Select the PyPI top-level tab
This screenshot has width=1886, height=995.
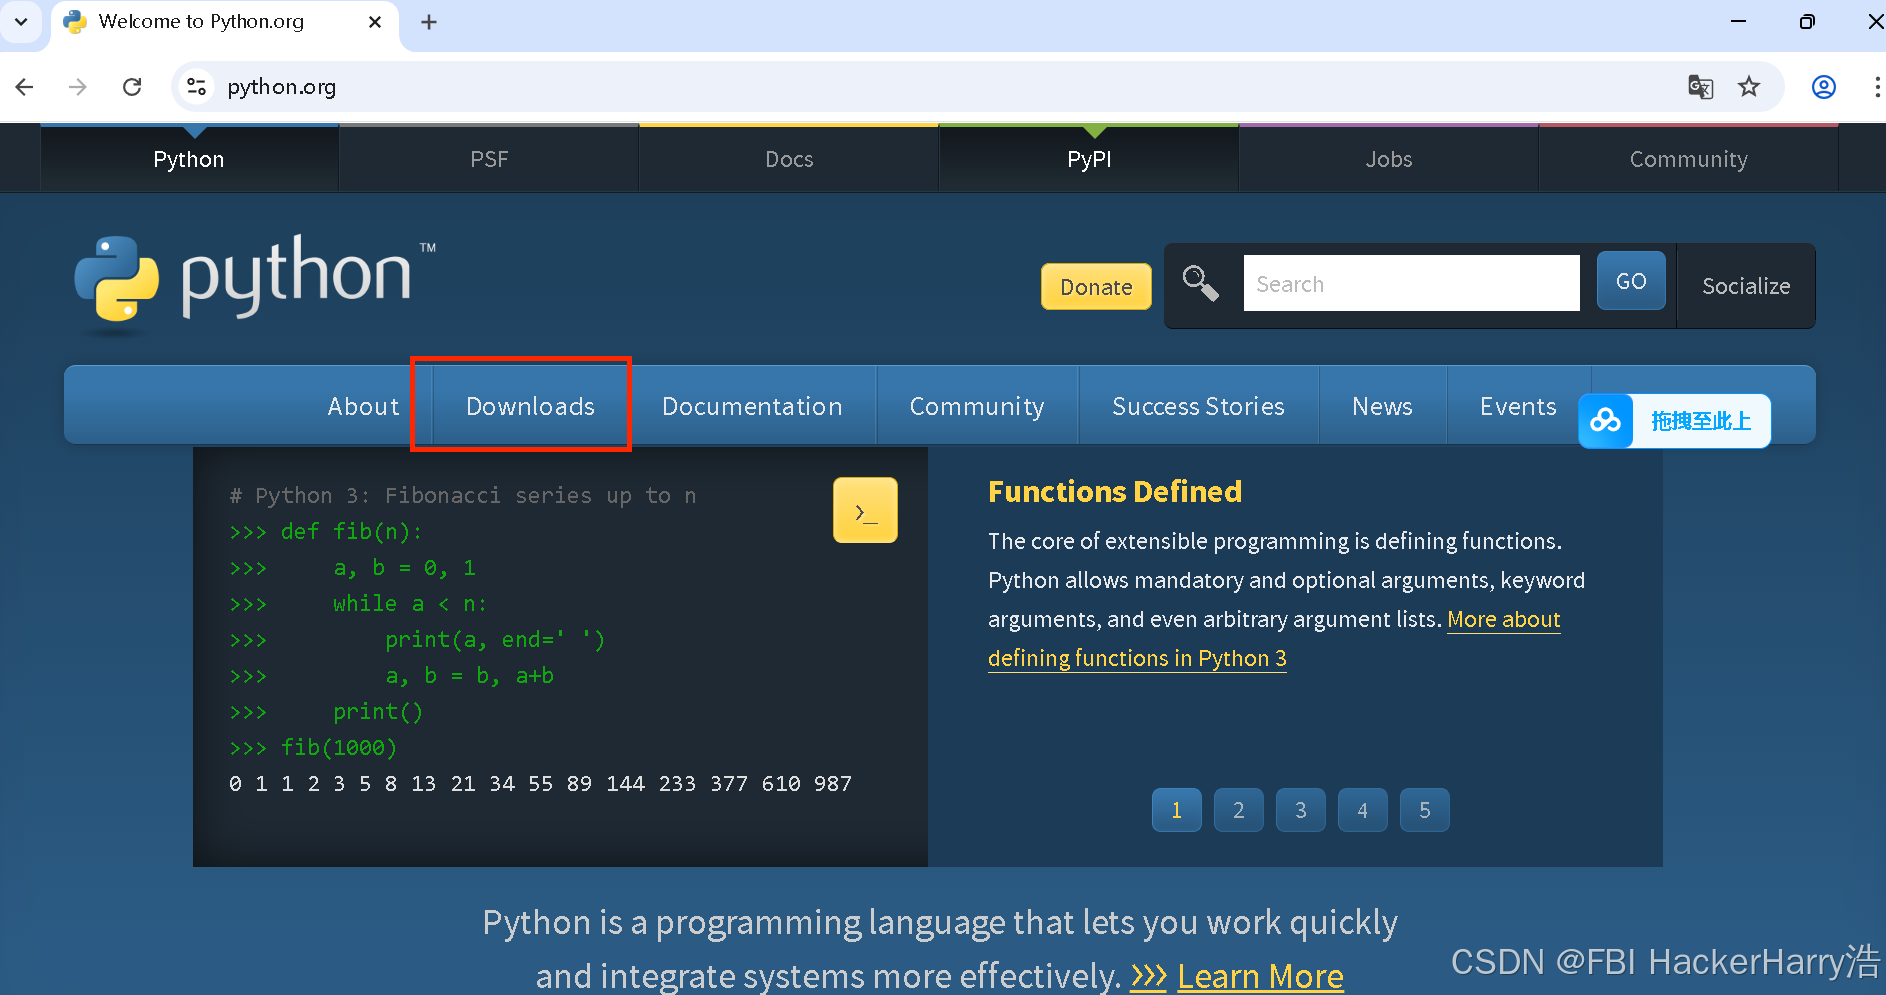point(1089,159)
